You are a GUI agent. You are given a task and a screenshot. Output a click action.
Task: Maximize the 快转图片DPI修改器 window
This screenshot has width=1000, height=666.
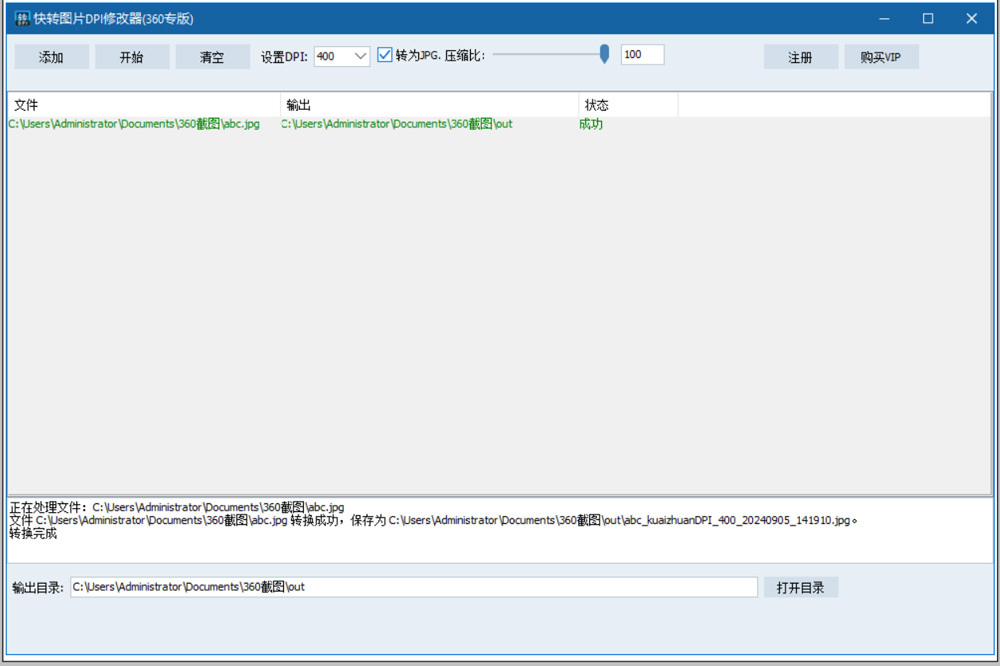[x=928, y=18]
